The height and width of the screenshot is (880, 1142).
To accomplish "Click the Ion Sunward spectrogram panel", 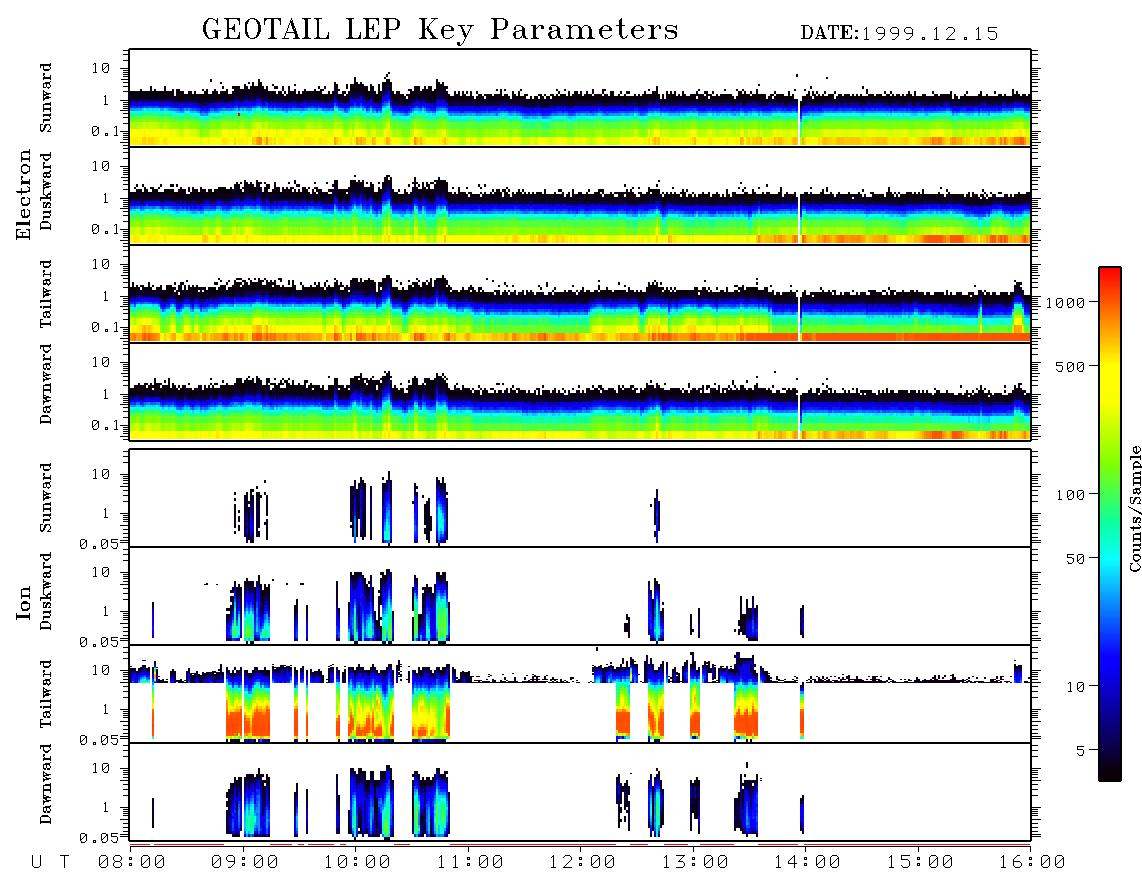I will coord(580,498).
